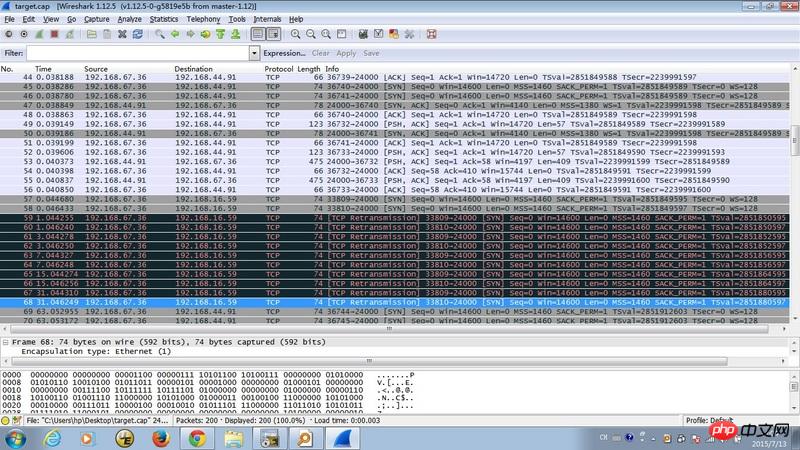Click the packet list vertical scrollbar
Viewport: 800px width, 450px height.
(795, 200)
